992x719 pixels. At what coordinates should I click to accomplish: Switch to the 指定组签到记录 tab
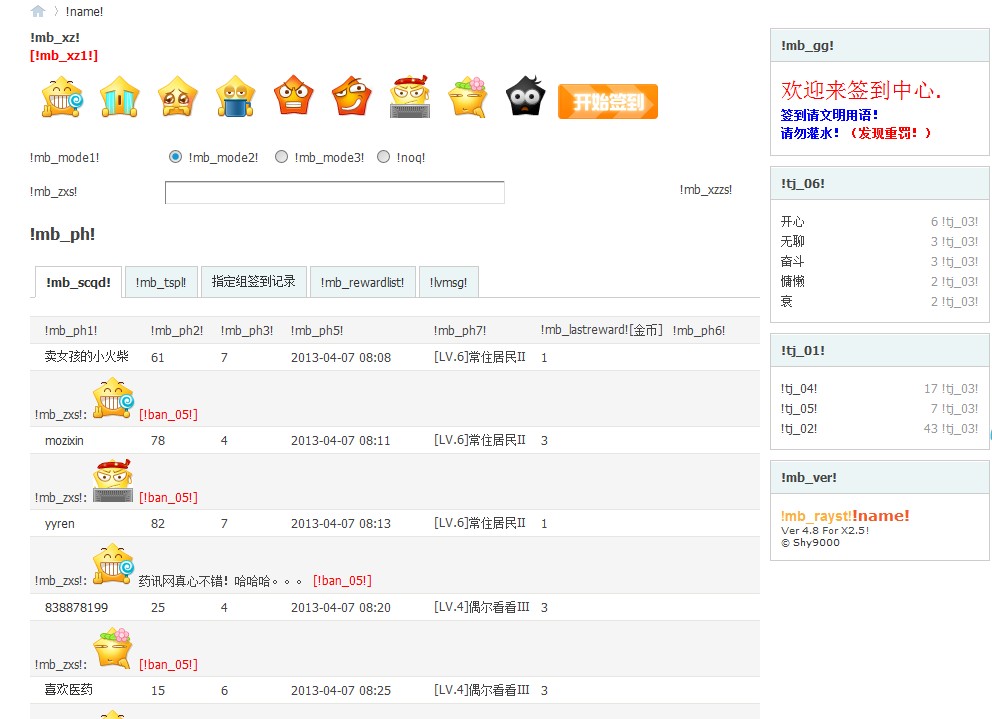tap(254, 282)
